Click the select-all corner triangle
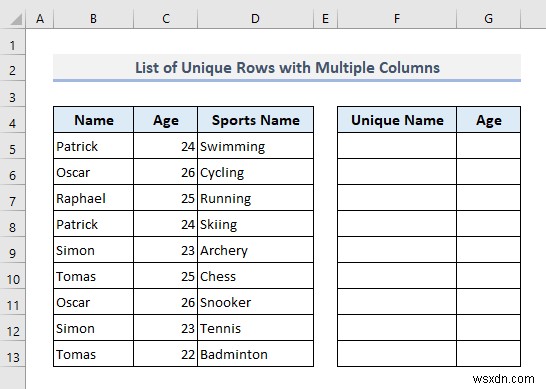This screenshot has width=546, height=389. [16, 19]
